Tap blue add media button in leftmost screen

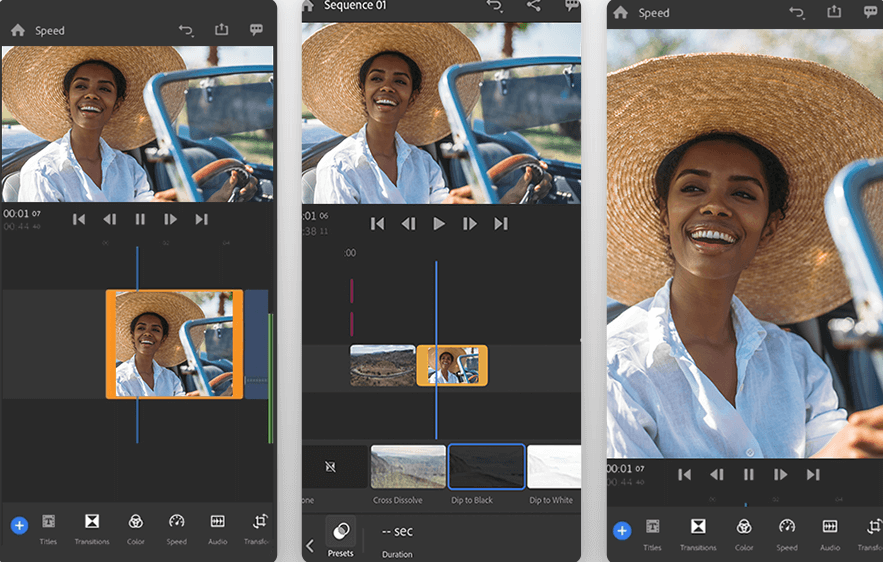click(19, 525)
